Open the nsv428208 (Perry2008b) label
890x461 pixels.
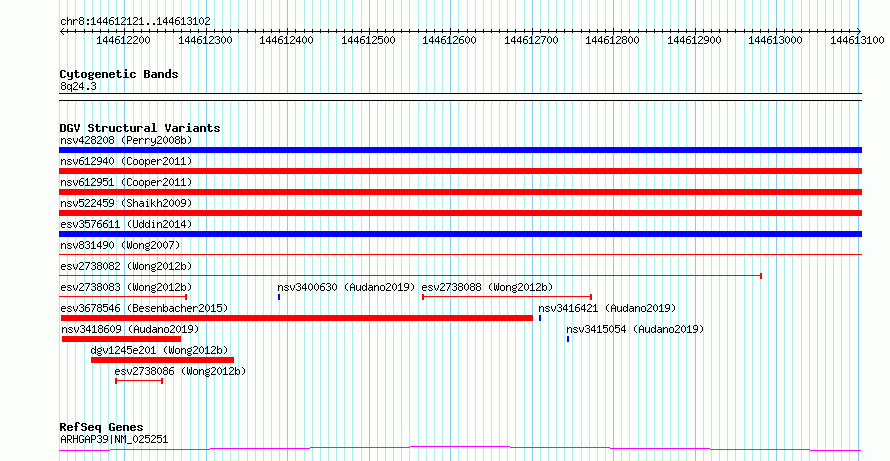[126, 140]
